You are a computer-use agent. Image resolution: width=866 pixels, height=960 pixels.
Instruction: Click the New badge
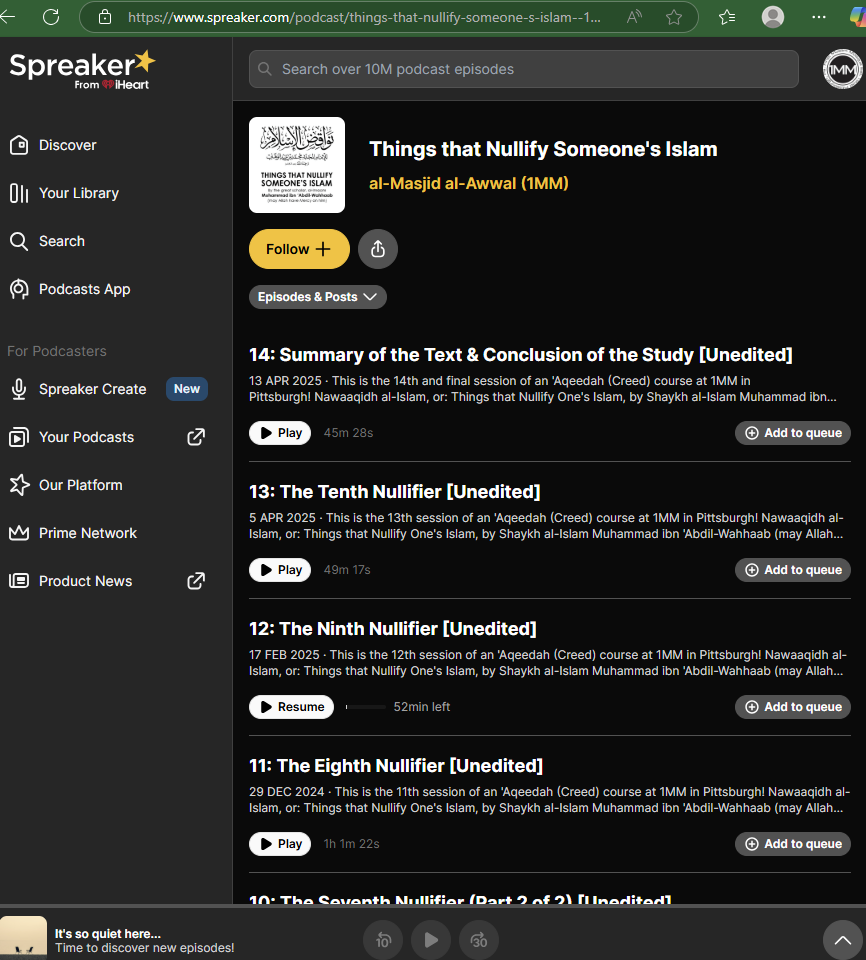tap(187, 389)
